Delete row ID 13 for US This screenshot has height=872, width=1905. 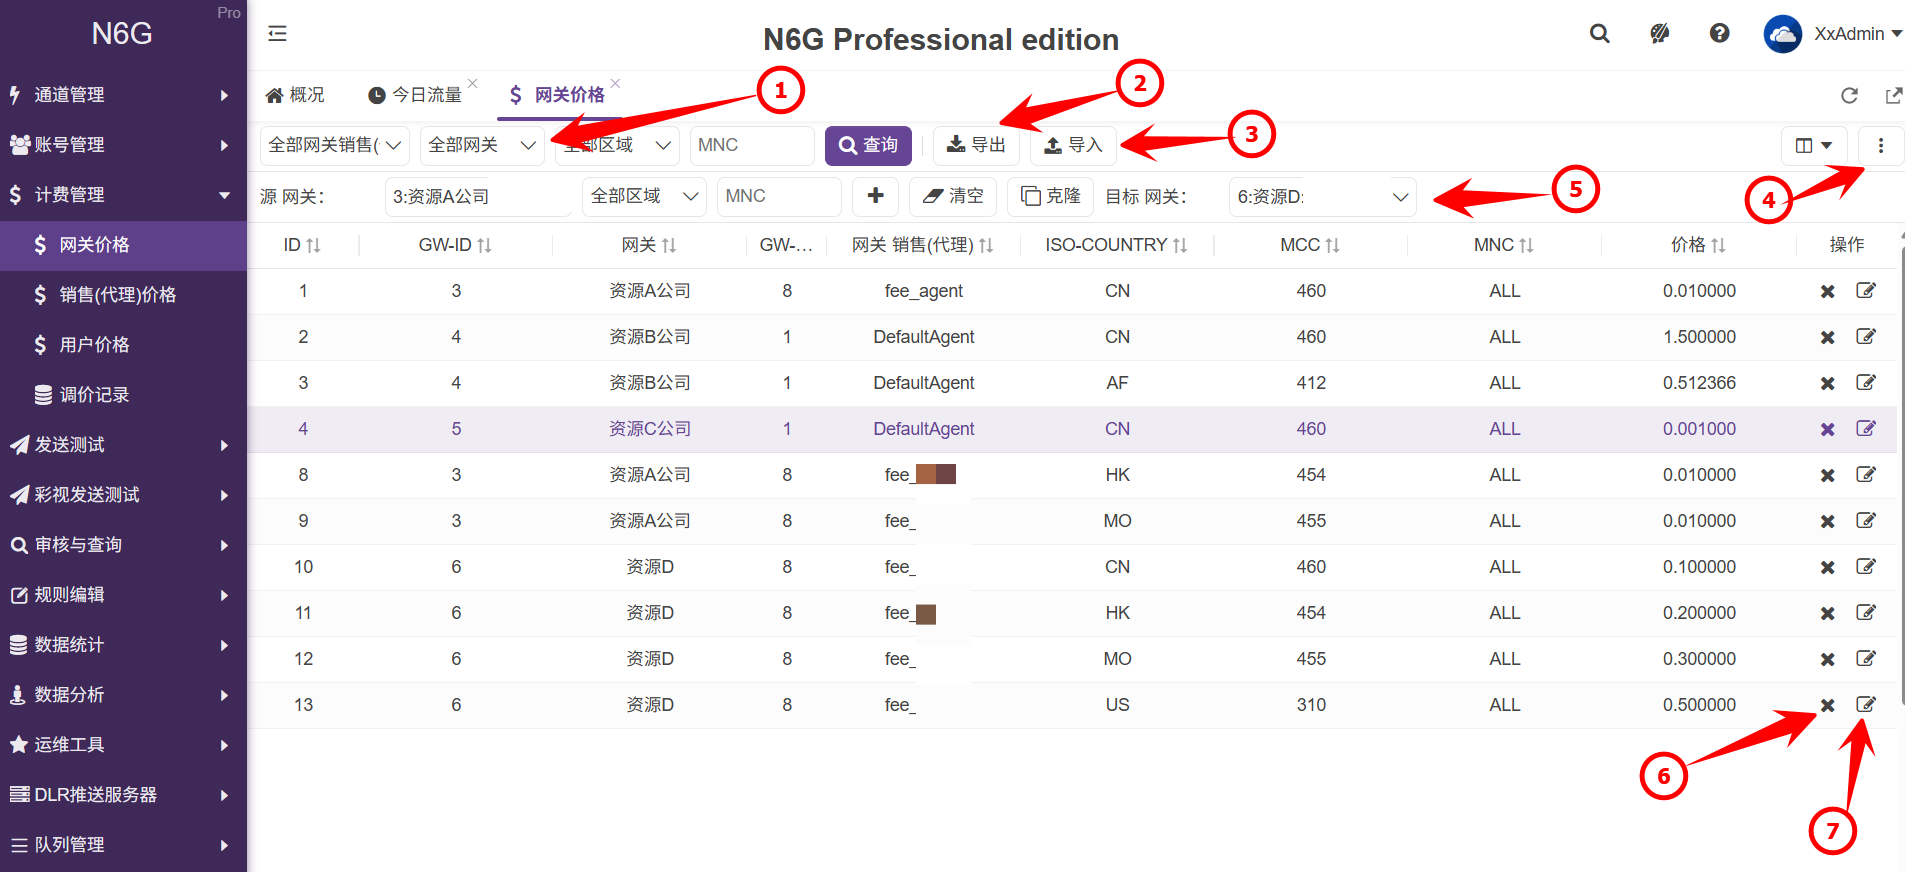pos(1827,705)
